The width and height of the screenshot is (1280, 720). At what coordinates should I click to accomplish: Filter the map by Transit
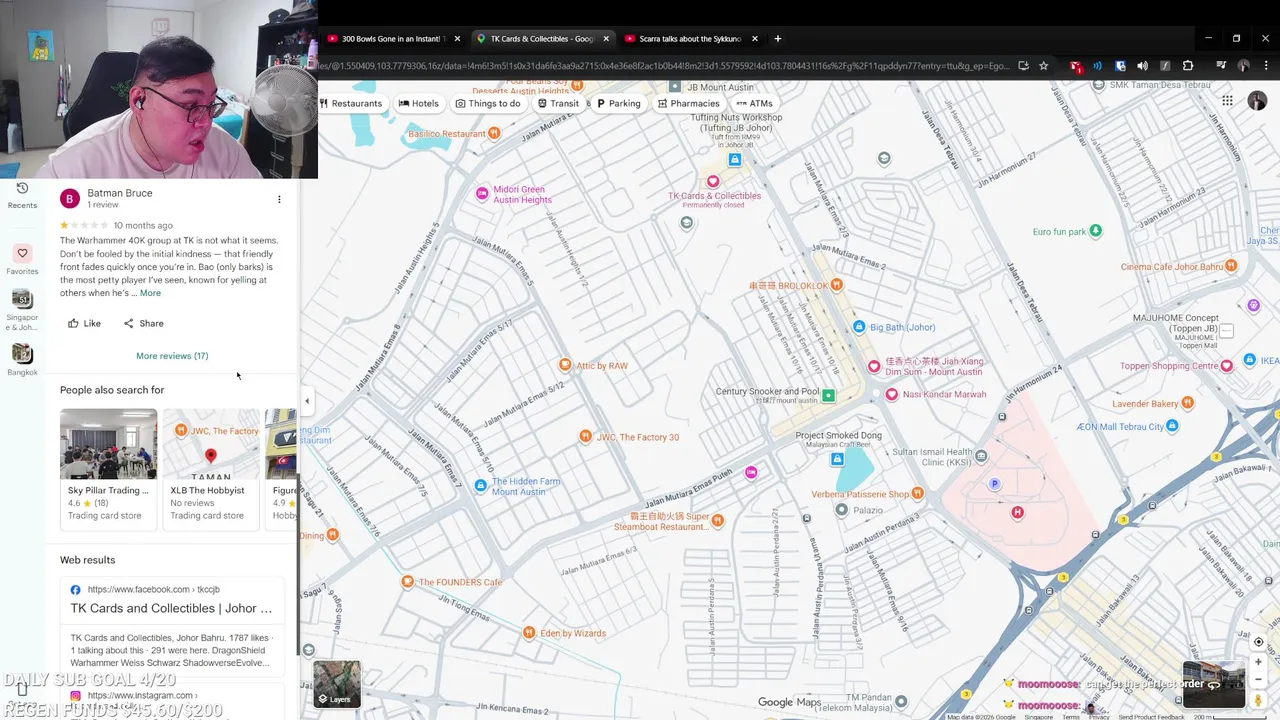pos(558,103)
